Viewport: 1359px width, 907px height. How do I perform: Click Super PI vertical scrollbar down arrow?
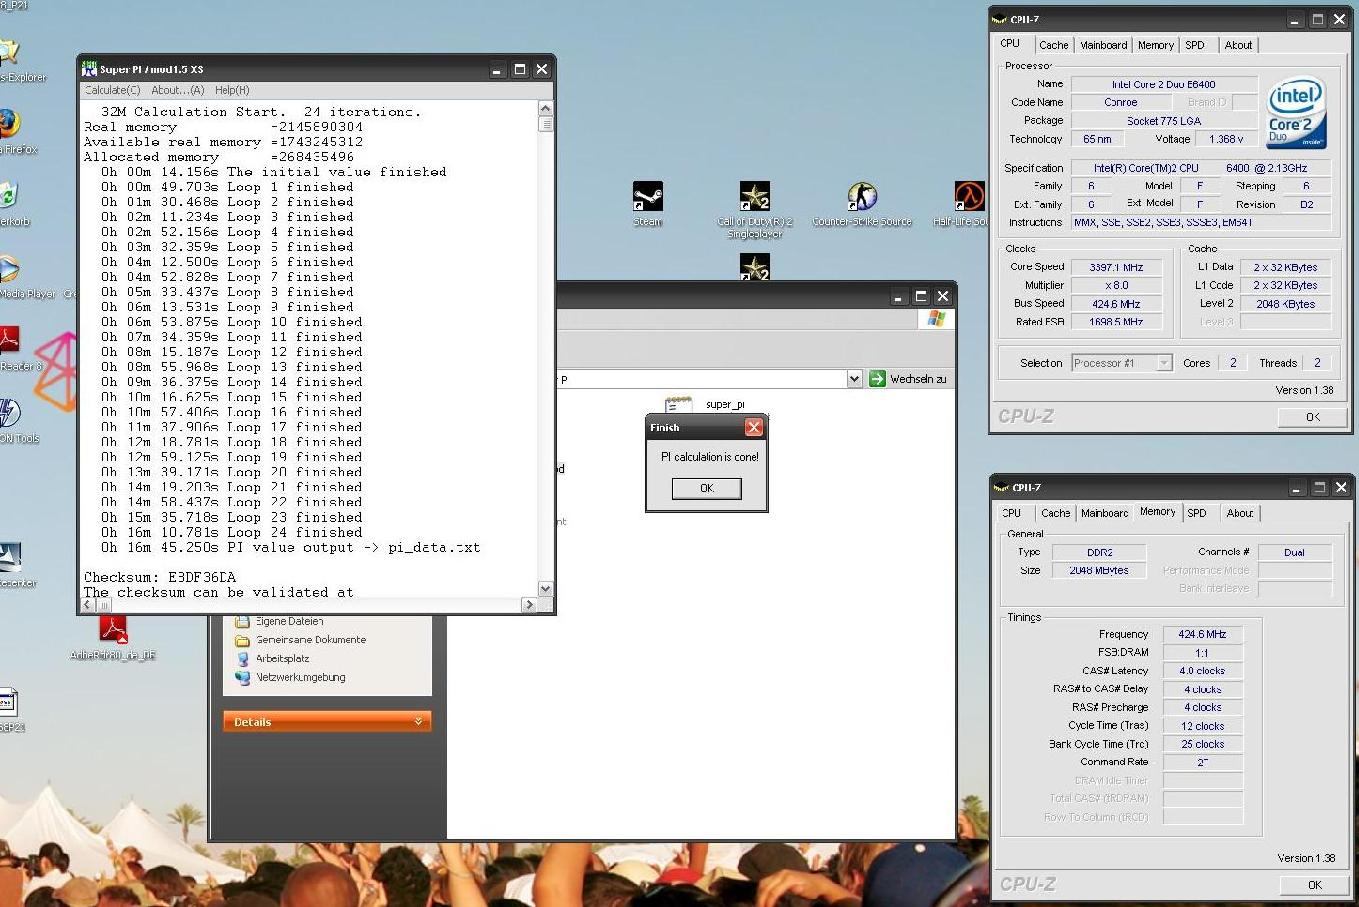click(x=545, y=588)
